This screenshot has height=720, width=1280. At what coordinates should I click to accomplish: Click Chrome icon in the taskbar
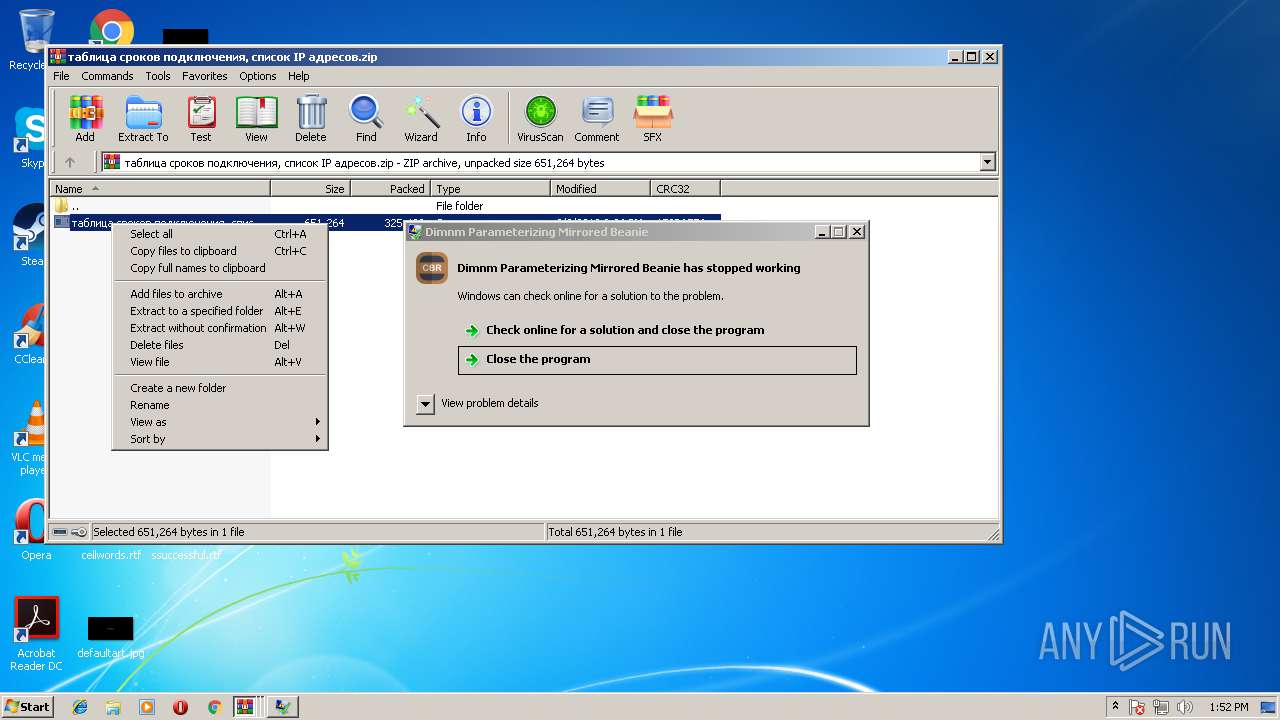pos(214,707)
